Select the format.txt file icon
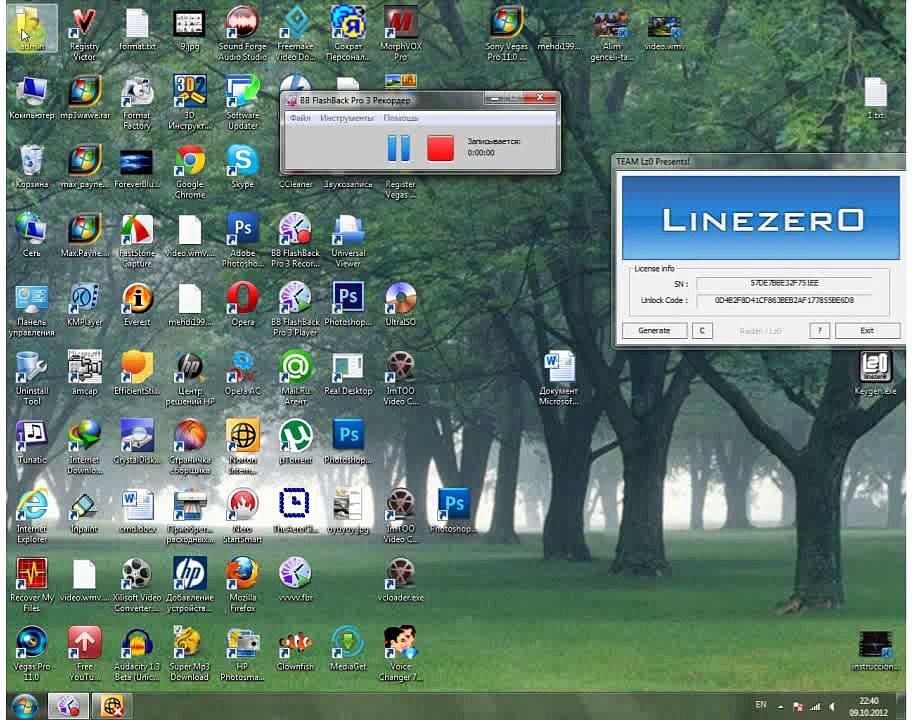The image size is (912, 720). (x=137, y=30)
